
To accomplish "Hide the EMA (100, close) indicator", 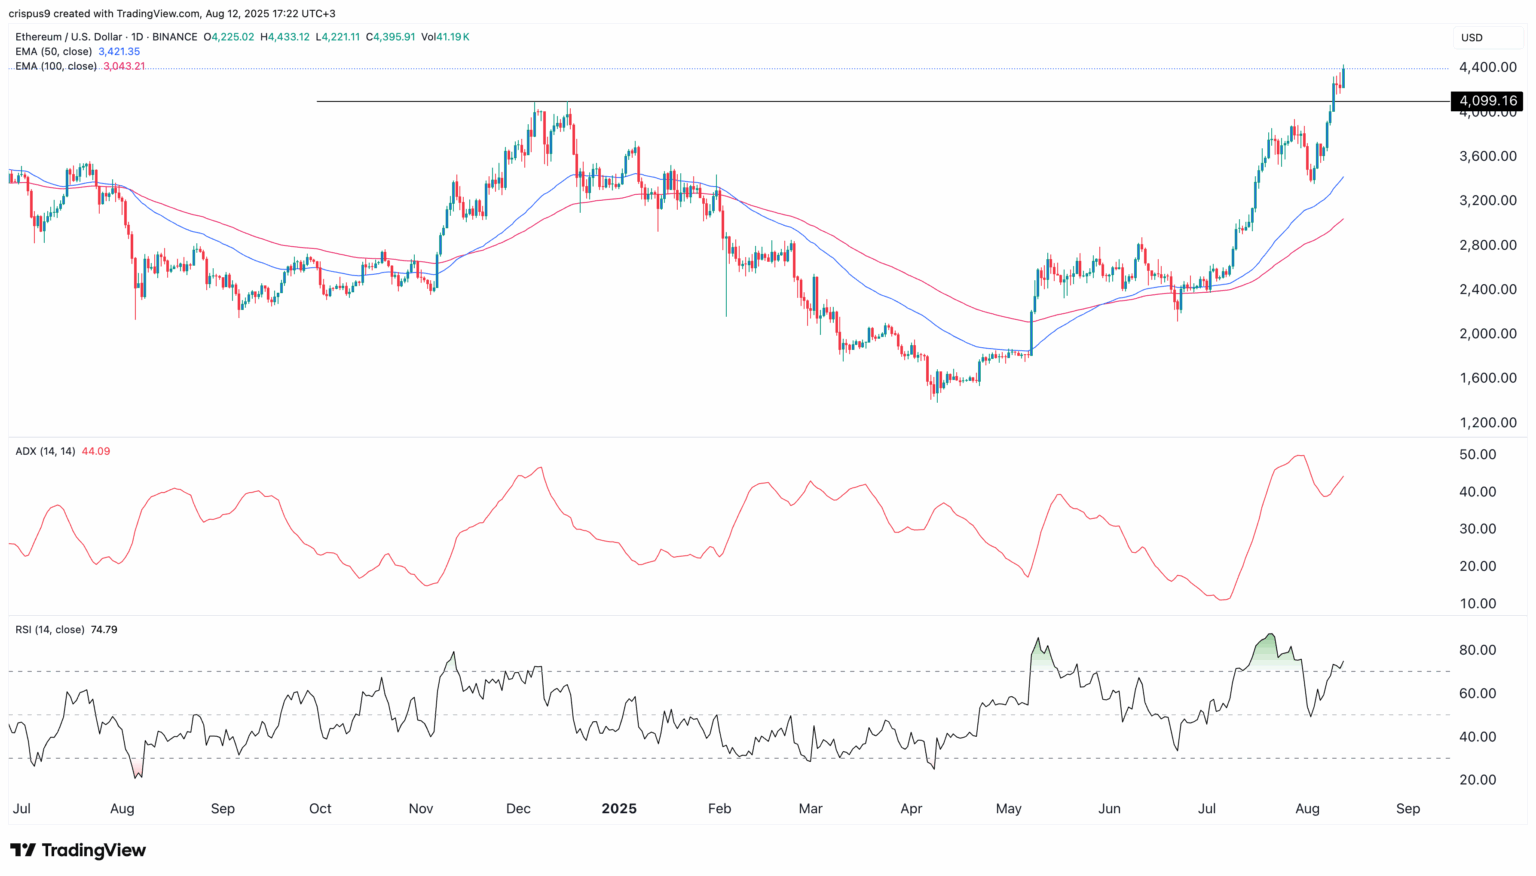I will pos(57,66).
